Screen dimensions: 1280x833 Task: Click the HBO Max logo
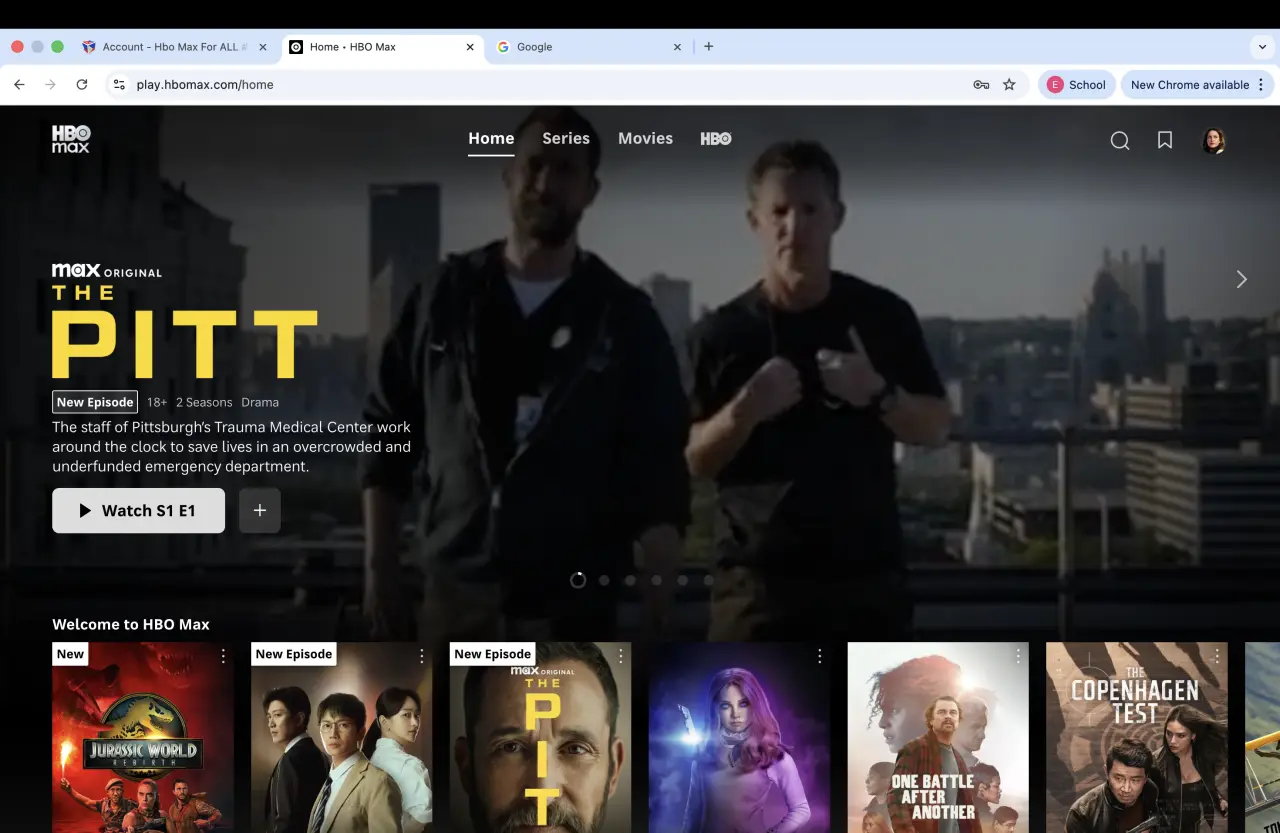click(x=71, y=139)
